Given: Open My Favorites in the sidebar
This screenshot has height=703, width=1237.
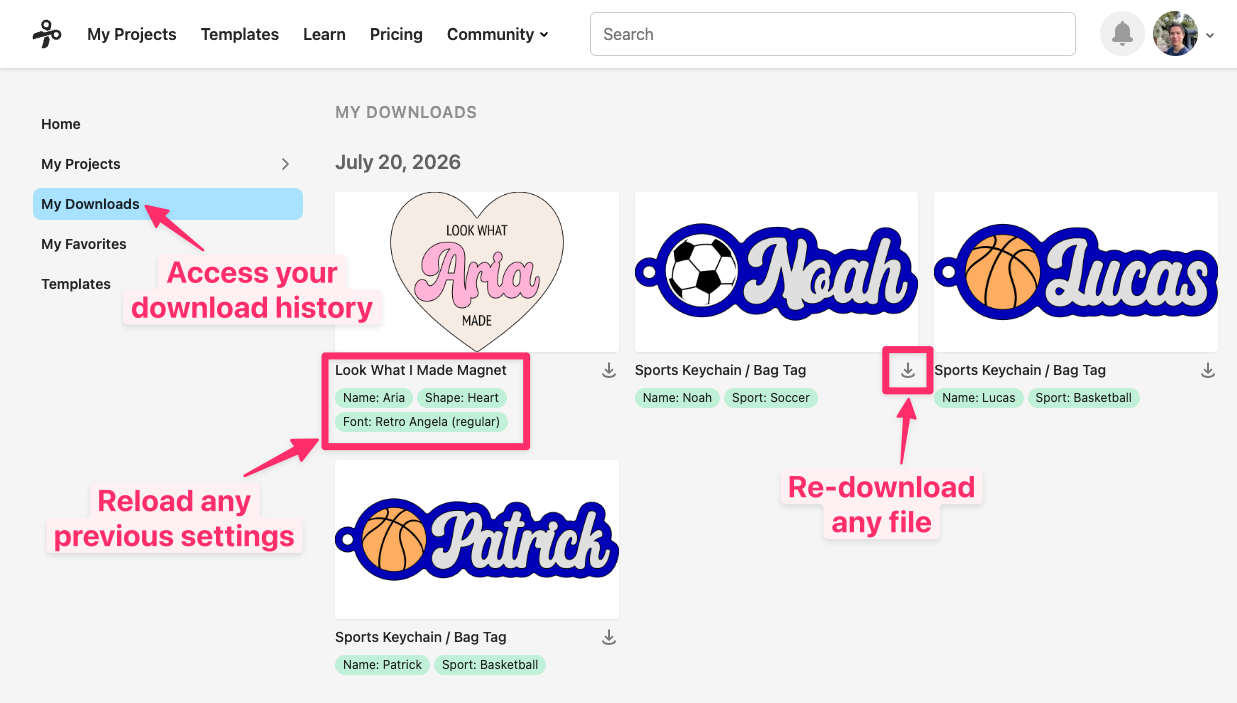Looking at the screenshot, I should click(x=84, y=244).
